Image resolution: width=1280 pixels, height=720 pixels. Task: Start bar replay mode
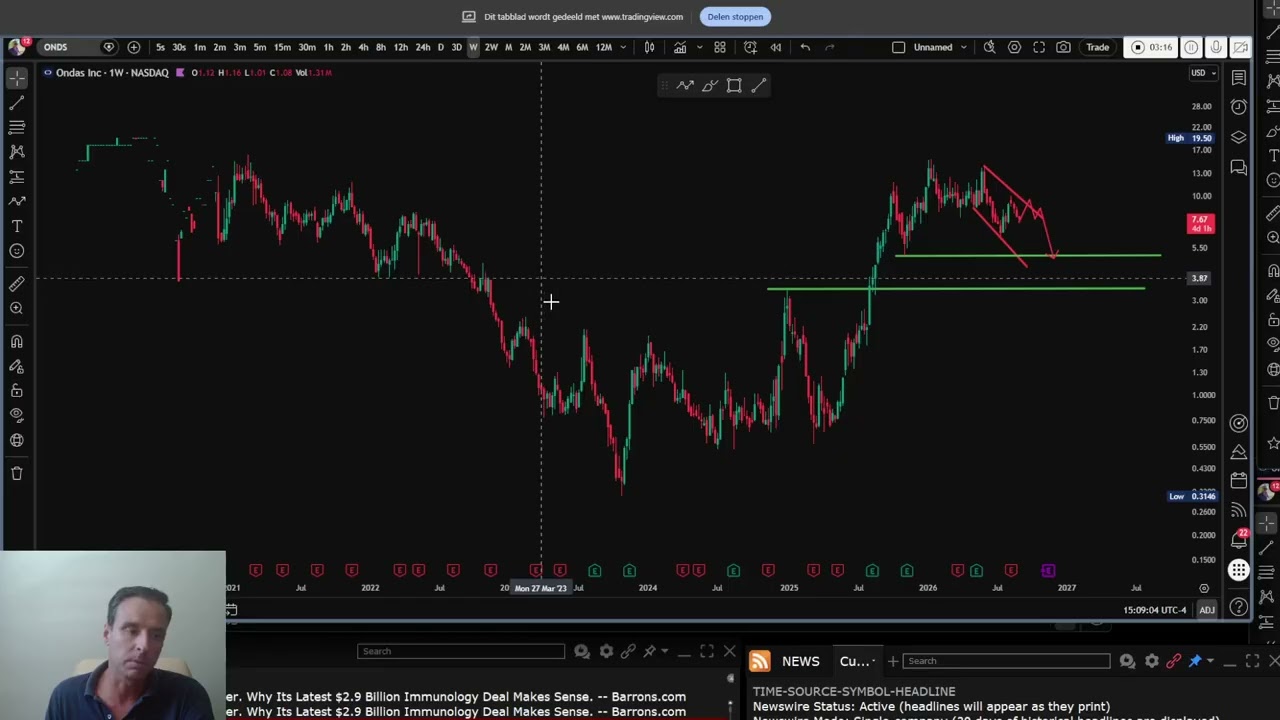(776, 47)
